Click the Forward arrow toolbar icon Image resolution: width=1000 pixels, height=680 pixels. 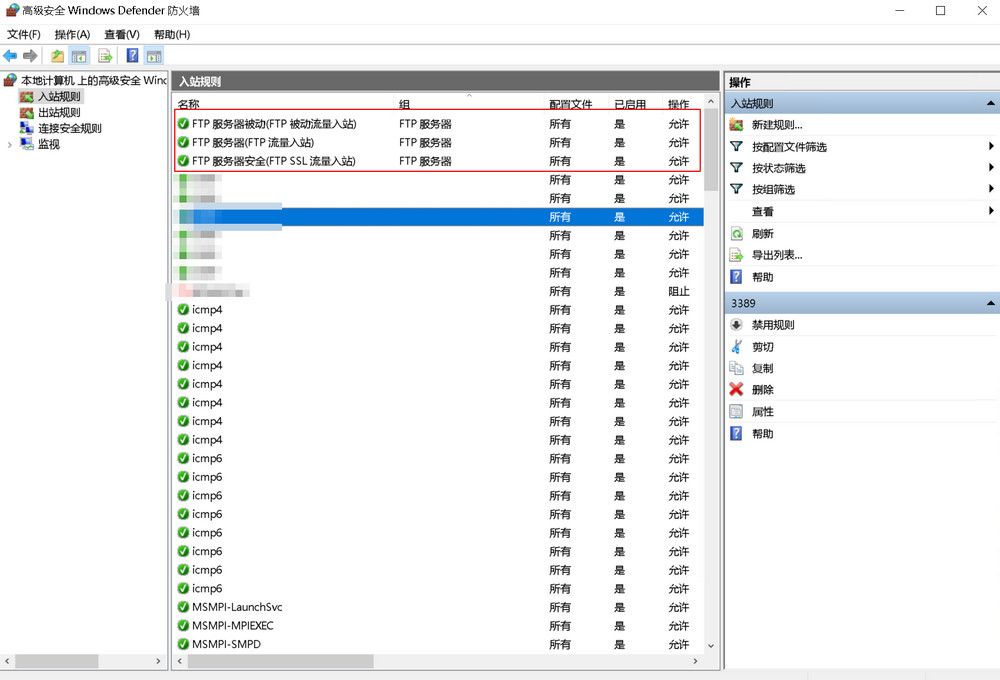click(x=30, y=56)
